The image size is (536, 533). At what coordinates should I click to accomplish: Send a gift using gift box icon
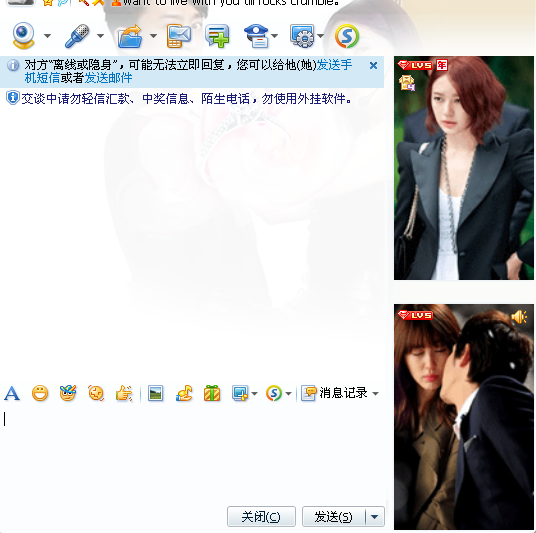click(212, 393)
